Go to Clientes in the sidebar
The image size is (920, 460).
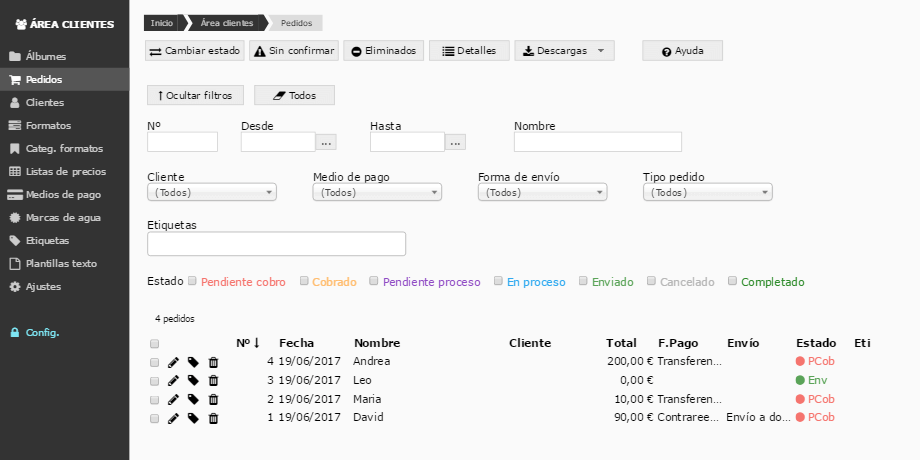point(45,102)
